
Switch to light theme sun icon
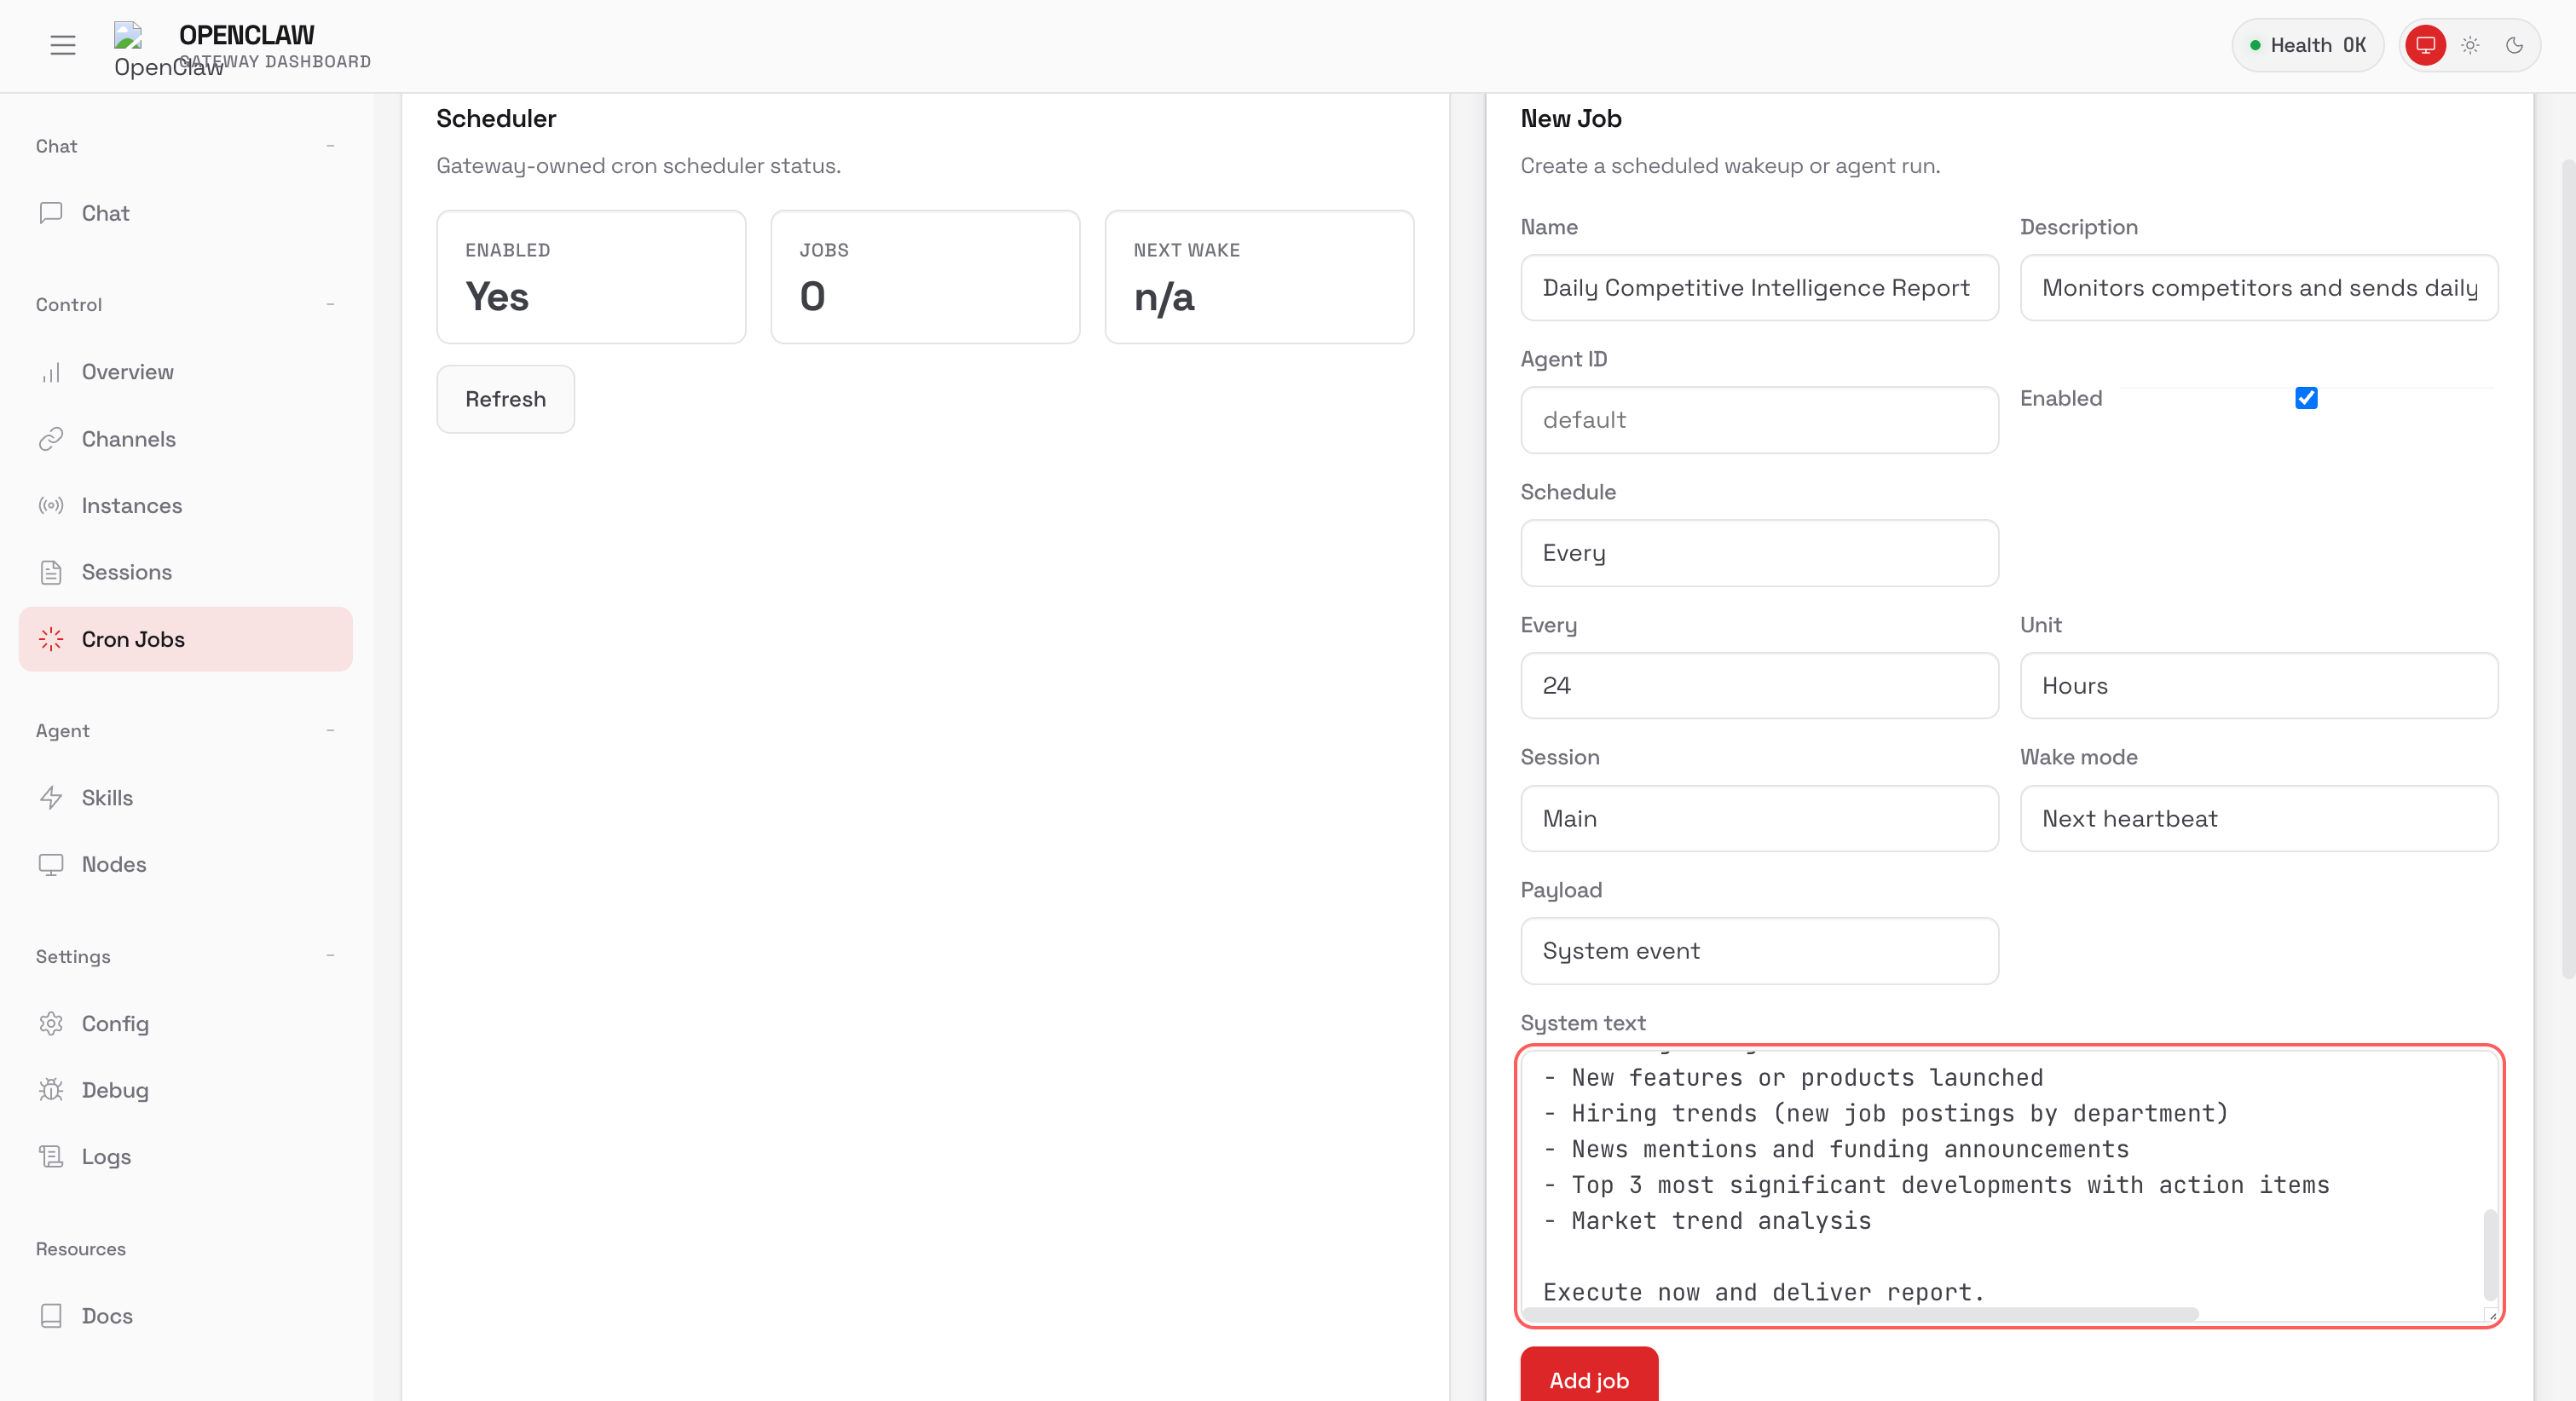2470,45
